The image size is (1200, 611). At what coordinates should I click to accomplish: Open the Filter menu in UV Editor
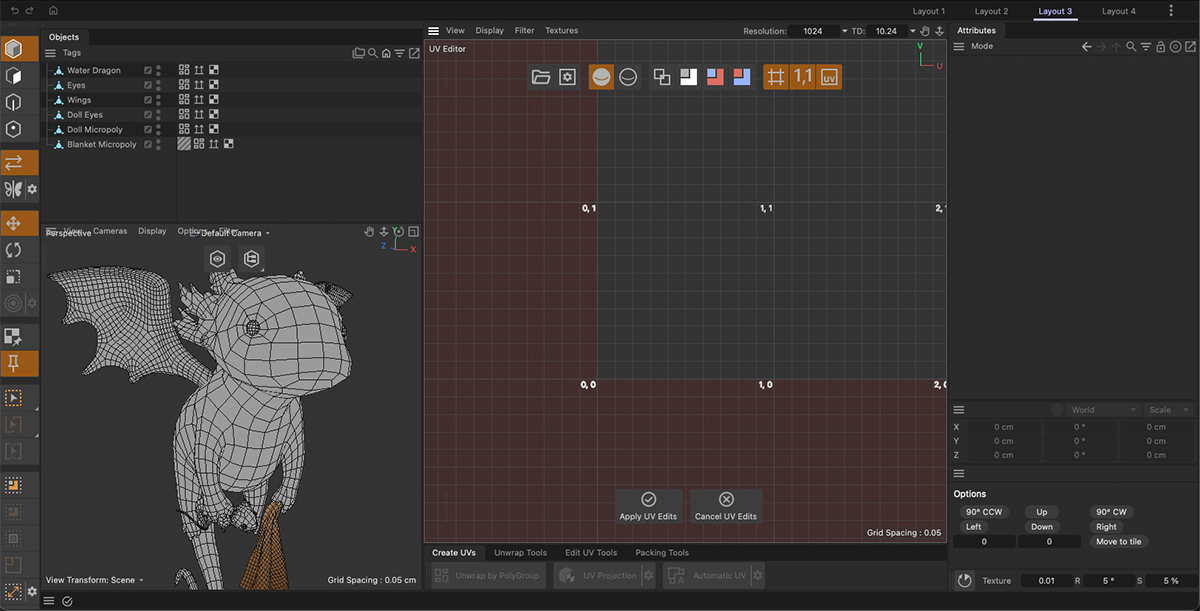click(525, 31)
